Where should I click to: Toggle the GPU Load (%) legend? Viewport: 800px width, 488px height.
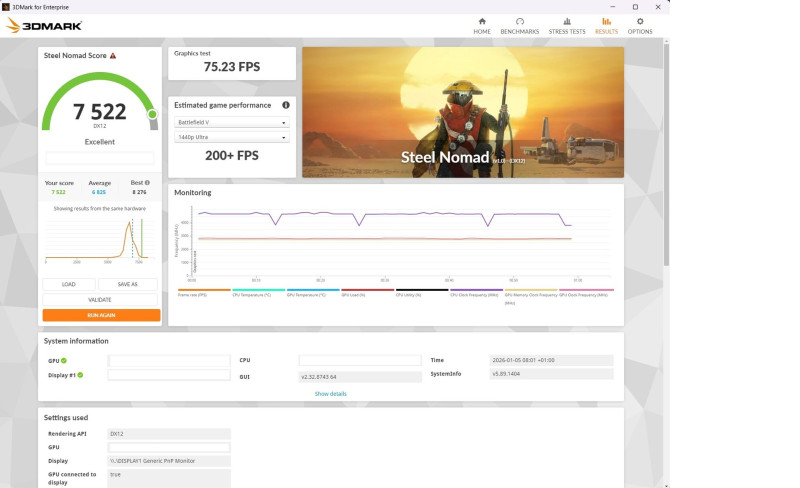[367, 293]
